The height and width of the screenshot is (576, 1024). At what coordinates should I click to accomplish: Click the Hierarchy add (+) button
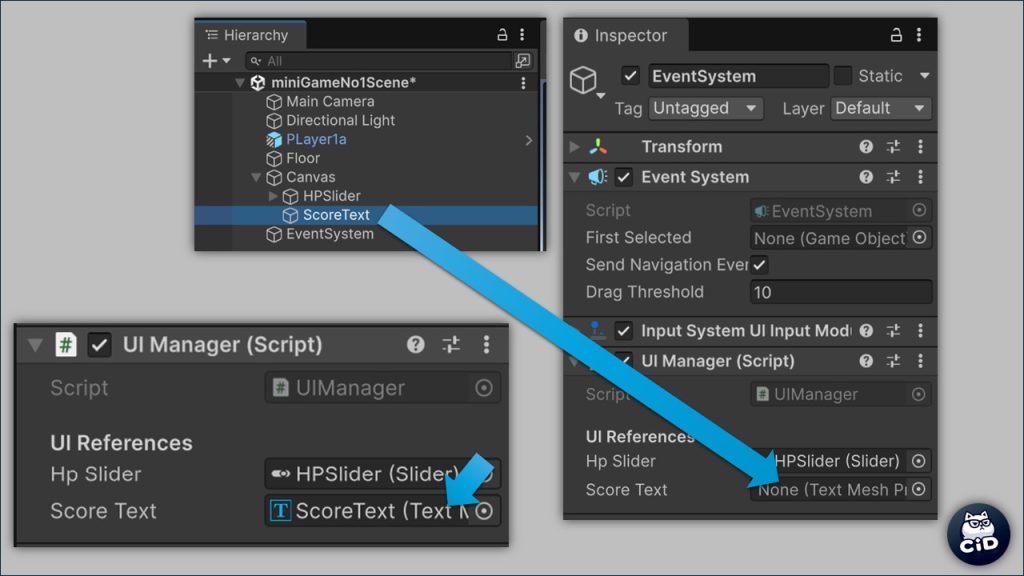click(x=210, y=61)
